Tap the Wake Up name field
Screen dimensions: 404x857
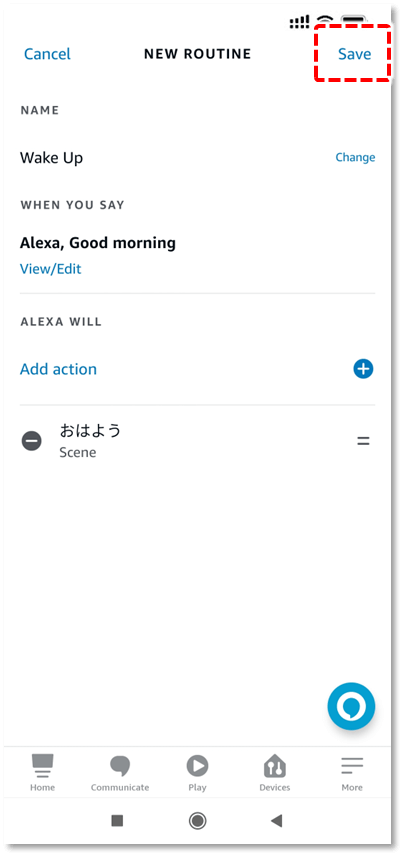[51, 158]
